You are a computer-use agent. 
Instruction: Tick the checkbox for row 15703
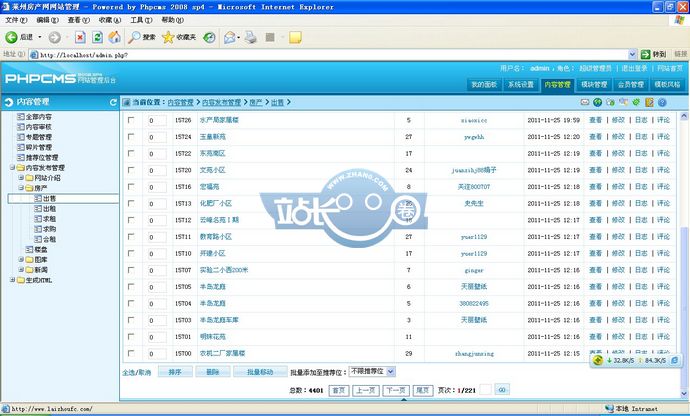click(x=131, y=320)
